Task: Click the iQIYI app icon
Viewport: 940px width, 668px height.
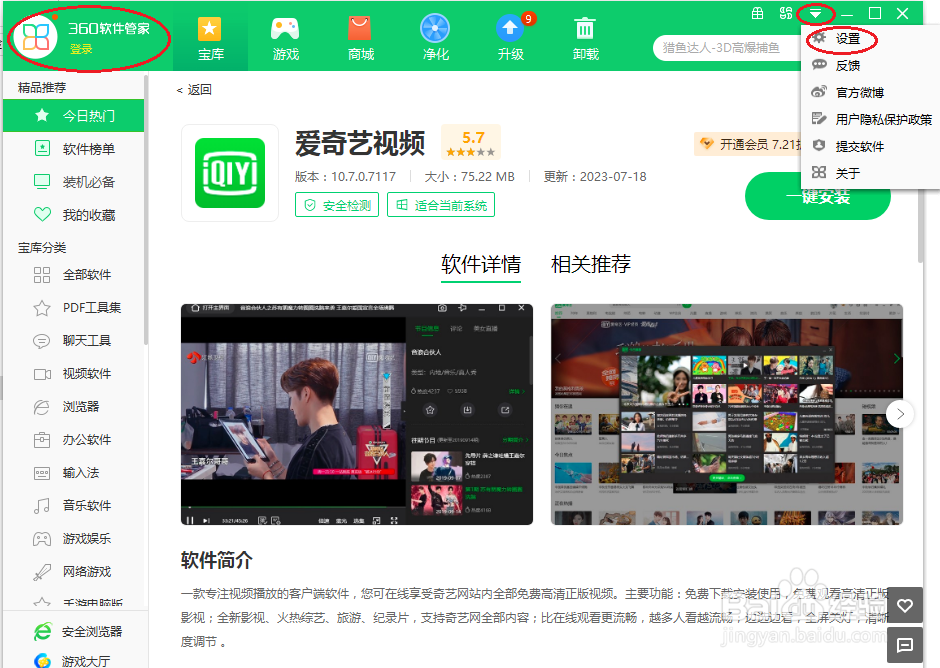Action: click(x=230, y=173)
